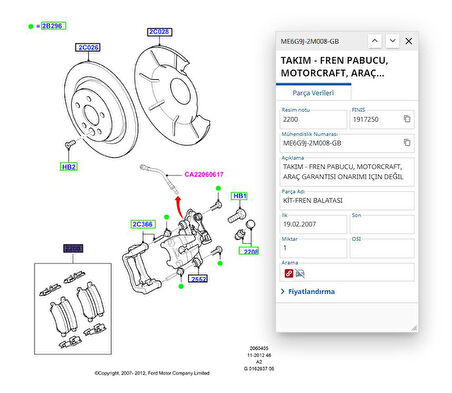Go to next part with the down chevron
This screenshot has height=393, width=452.
393,41
